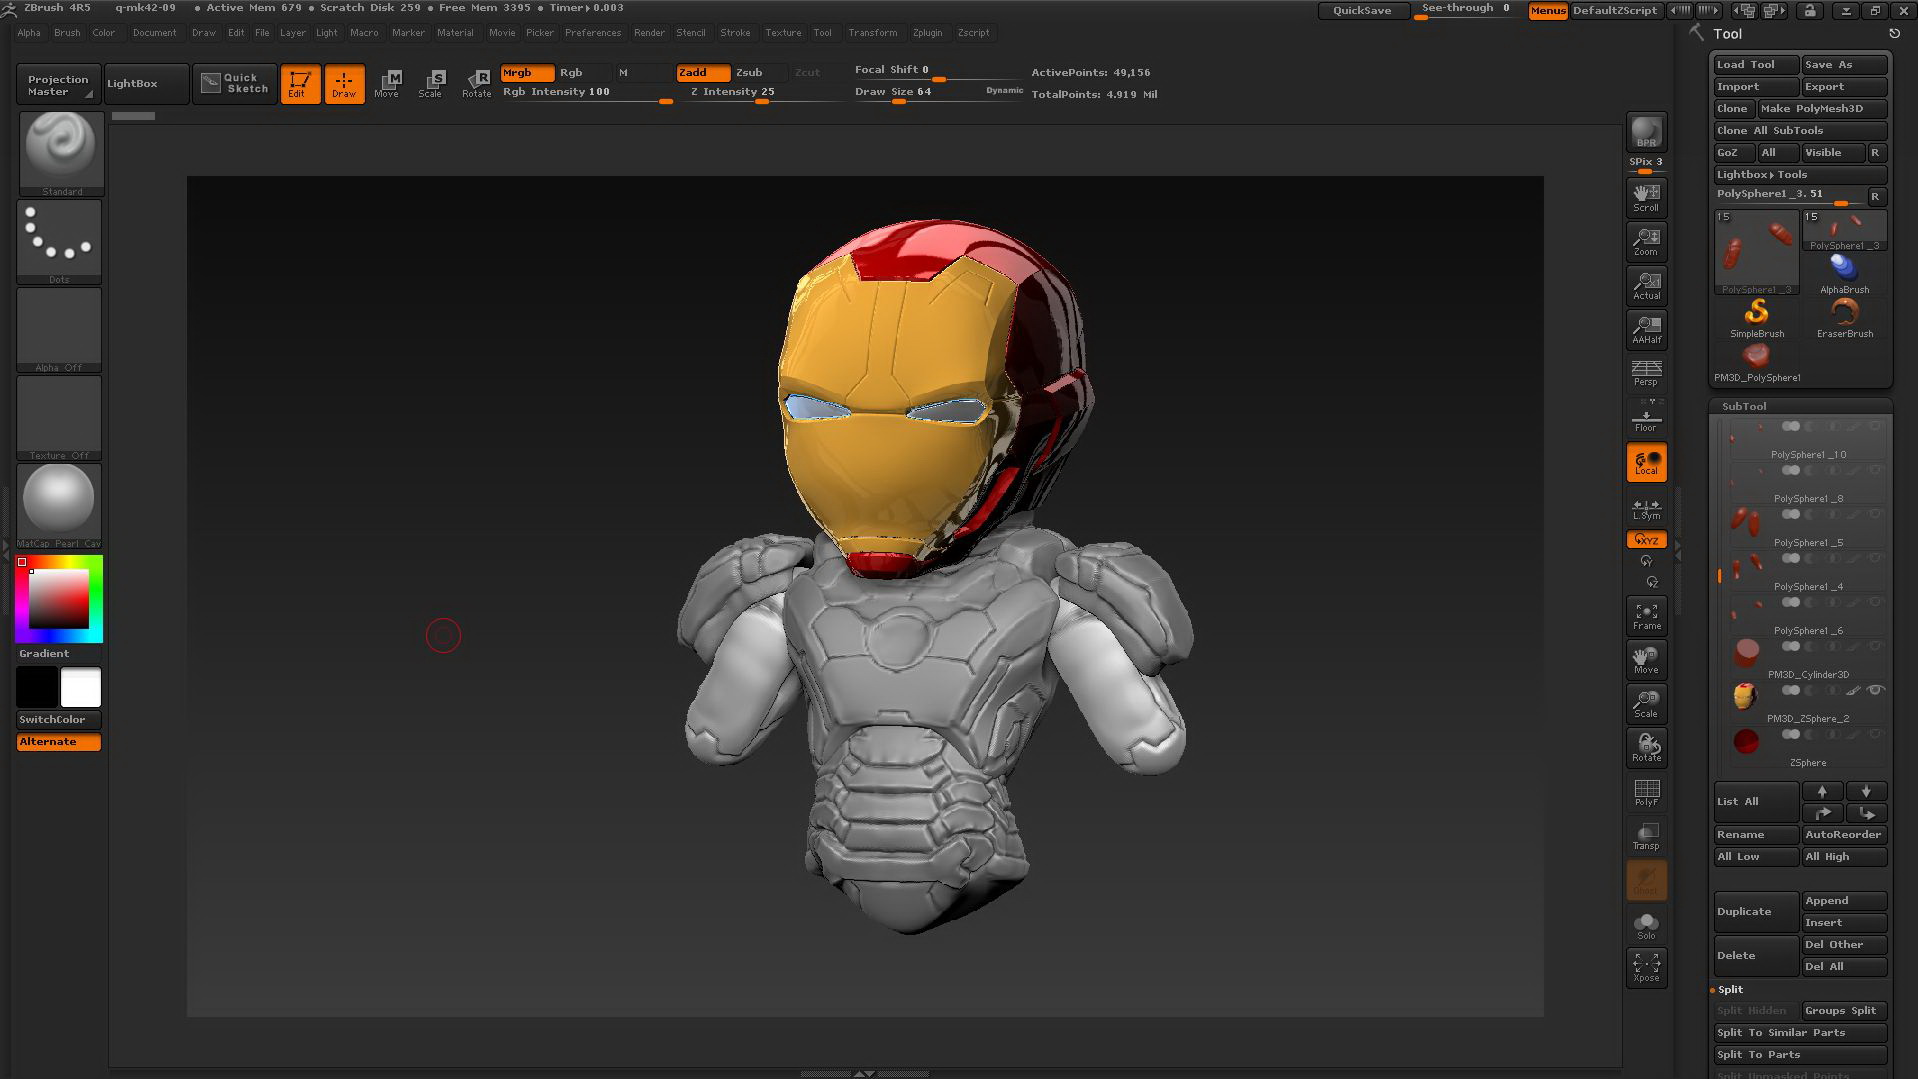
Task: Open Projection Master
Action: point(57,84)
